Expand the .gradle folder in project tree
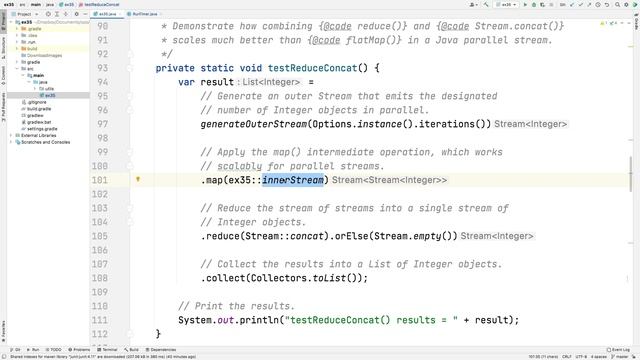 [17, 29]
